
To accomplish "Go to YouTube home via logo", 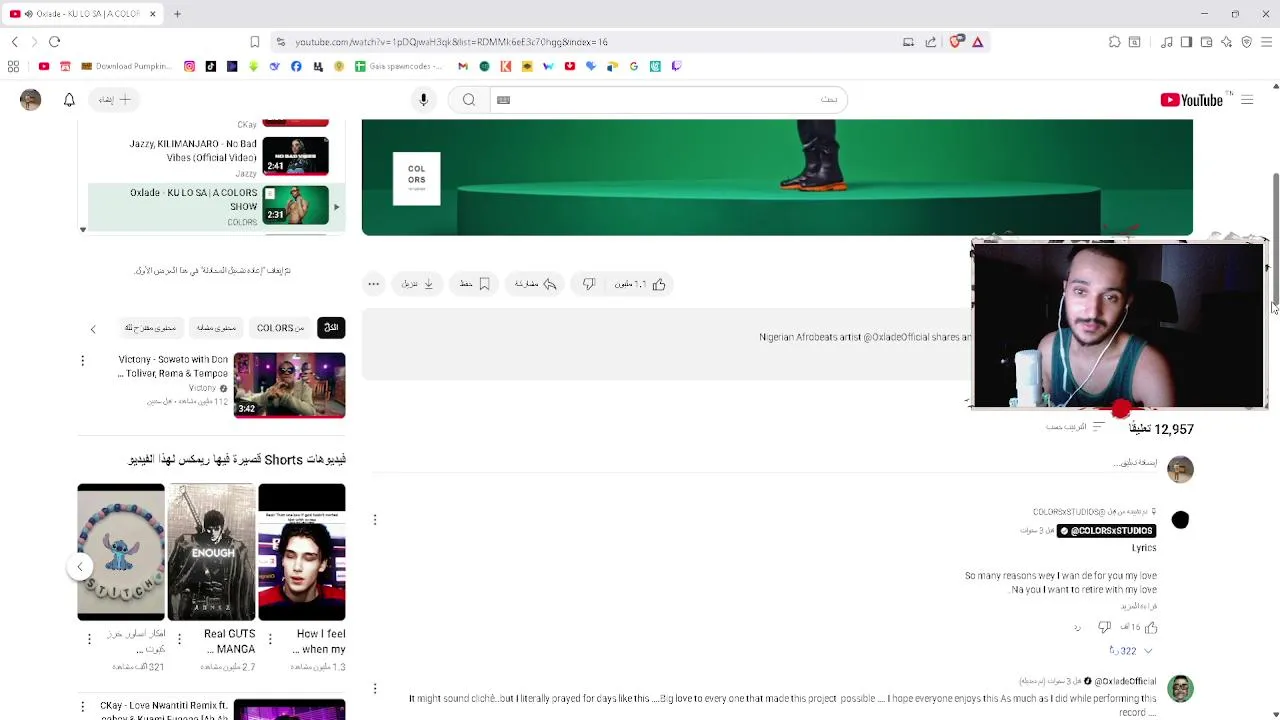I will pos(1191,100).
